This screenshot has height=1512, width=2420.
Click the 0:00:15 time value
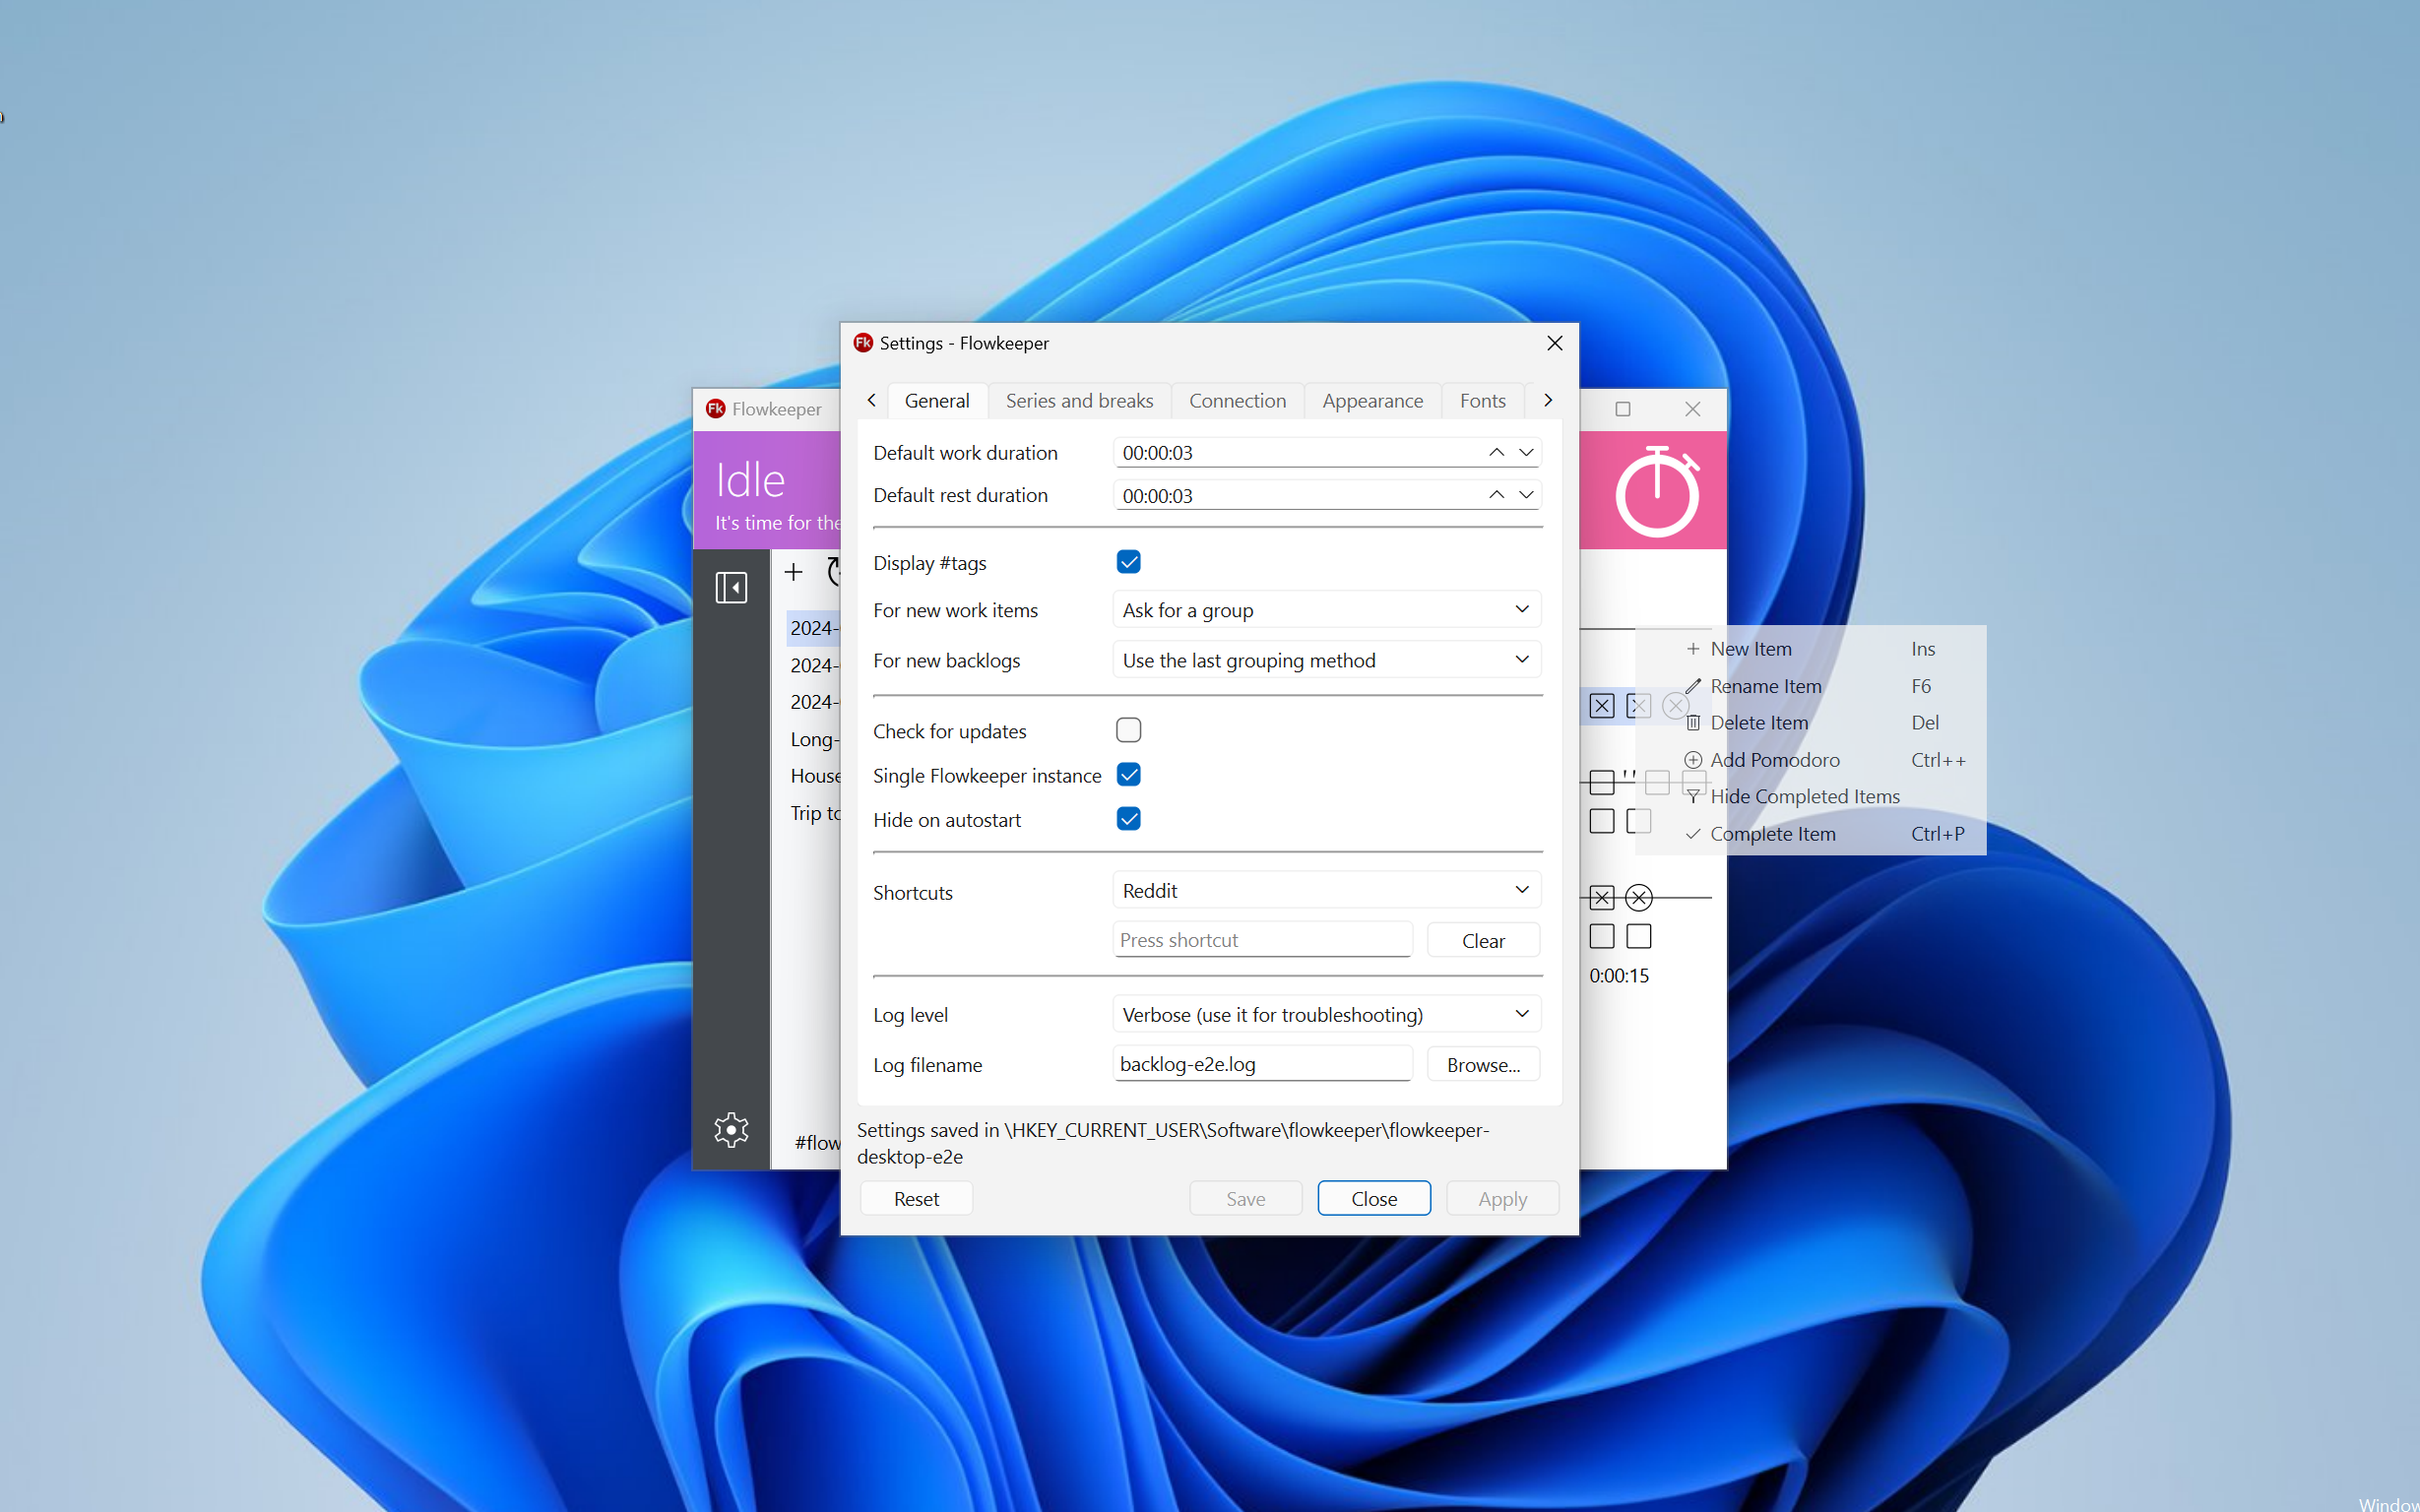click(x=1619, y=975)
